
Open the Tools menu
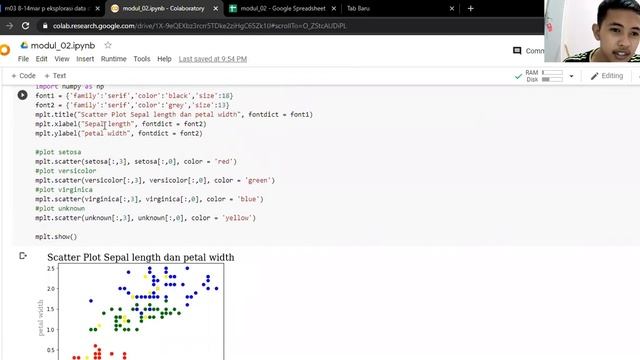click(x=142, y=59)
